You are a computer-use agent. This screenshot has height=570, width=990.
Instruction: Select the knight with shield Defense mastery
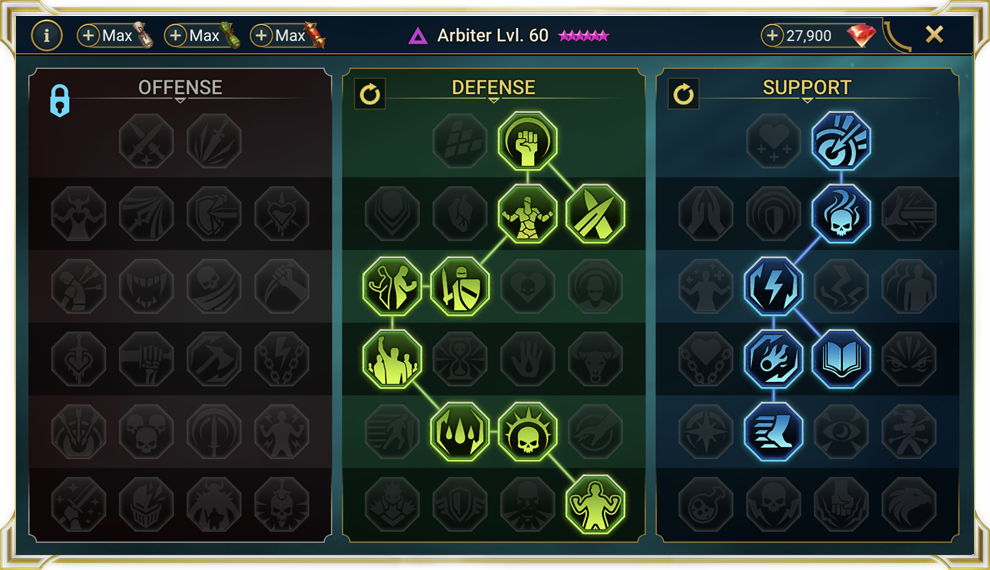pyautogui.click(x=460, y=287)
